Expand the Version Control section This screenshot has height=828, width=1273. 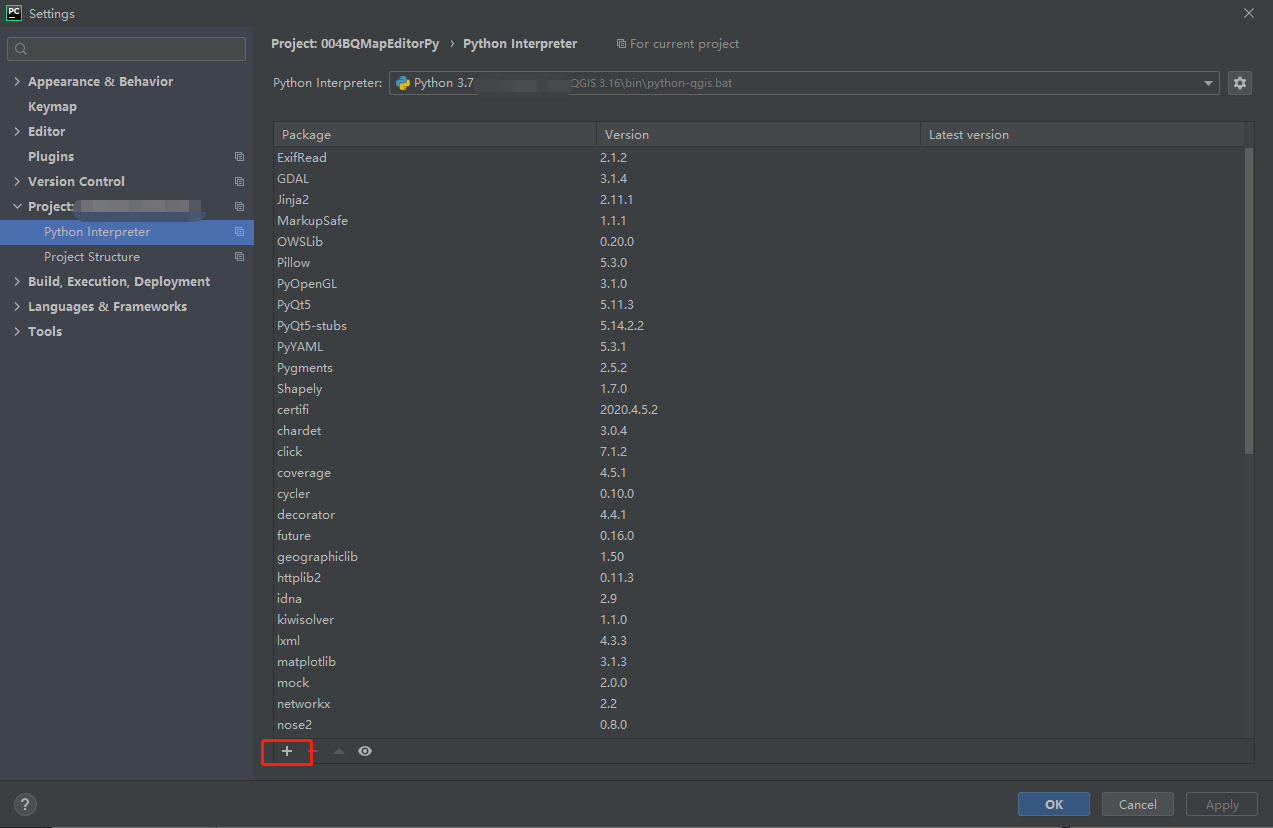[x=17, y=182]
